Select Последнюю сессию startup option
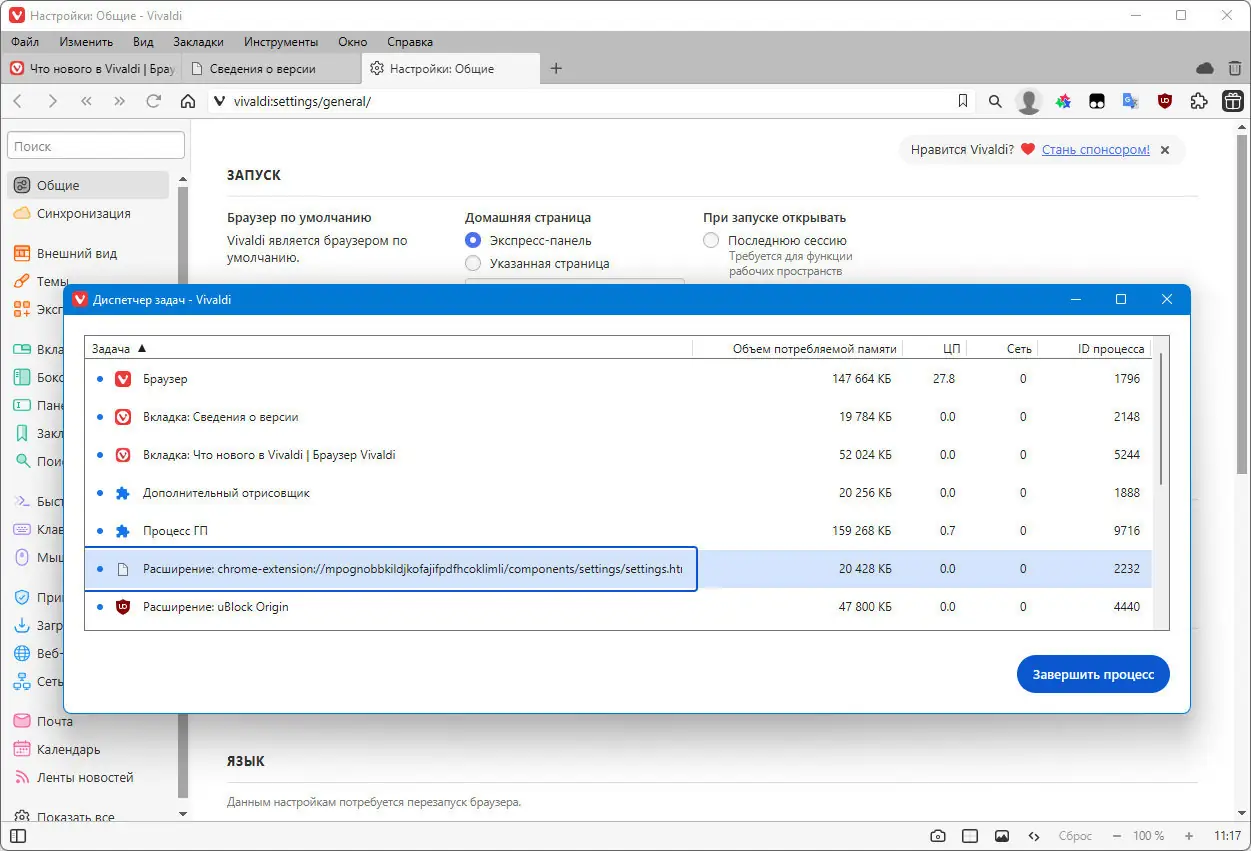Screen dimensions: 1251x851 (711, 240)
